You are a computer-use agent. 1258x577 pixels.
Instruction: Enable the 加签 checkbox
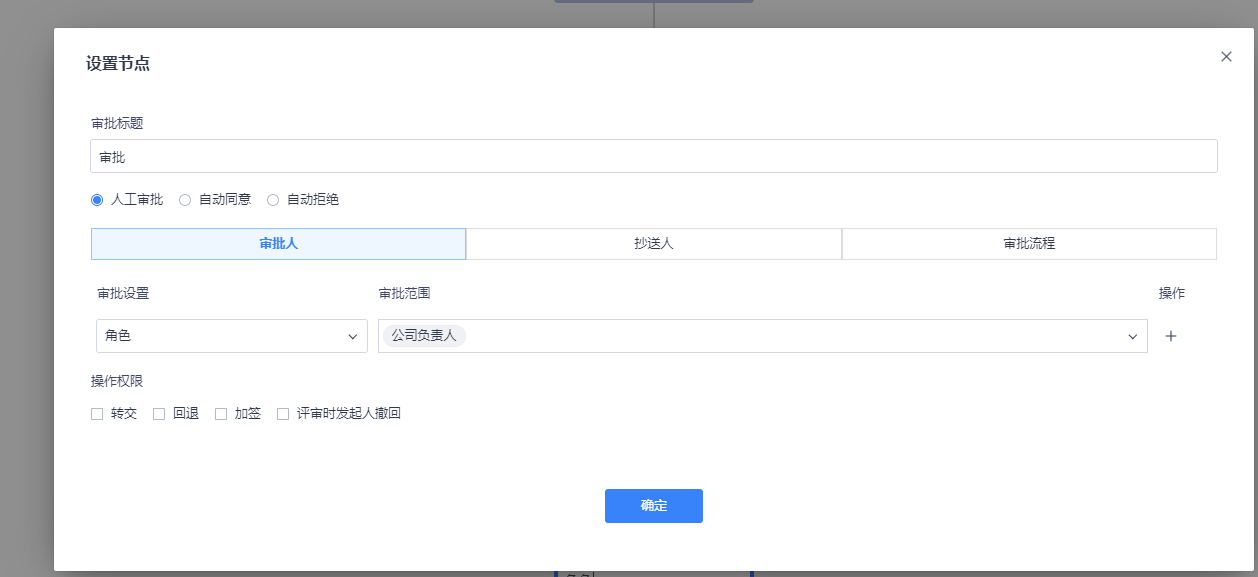[x=221, y=413]
